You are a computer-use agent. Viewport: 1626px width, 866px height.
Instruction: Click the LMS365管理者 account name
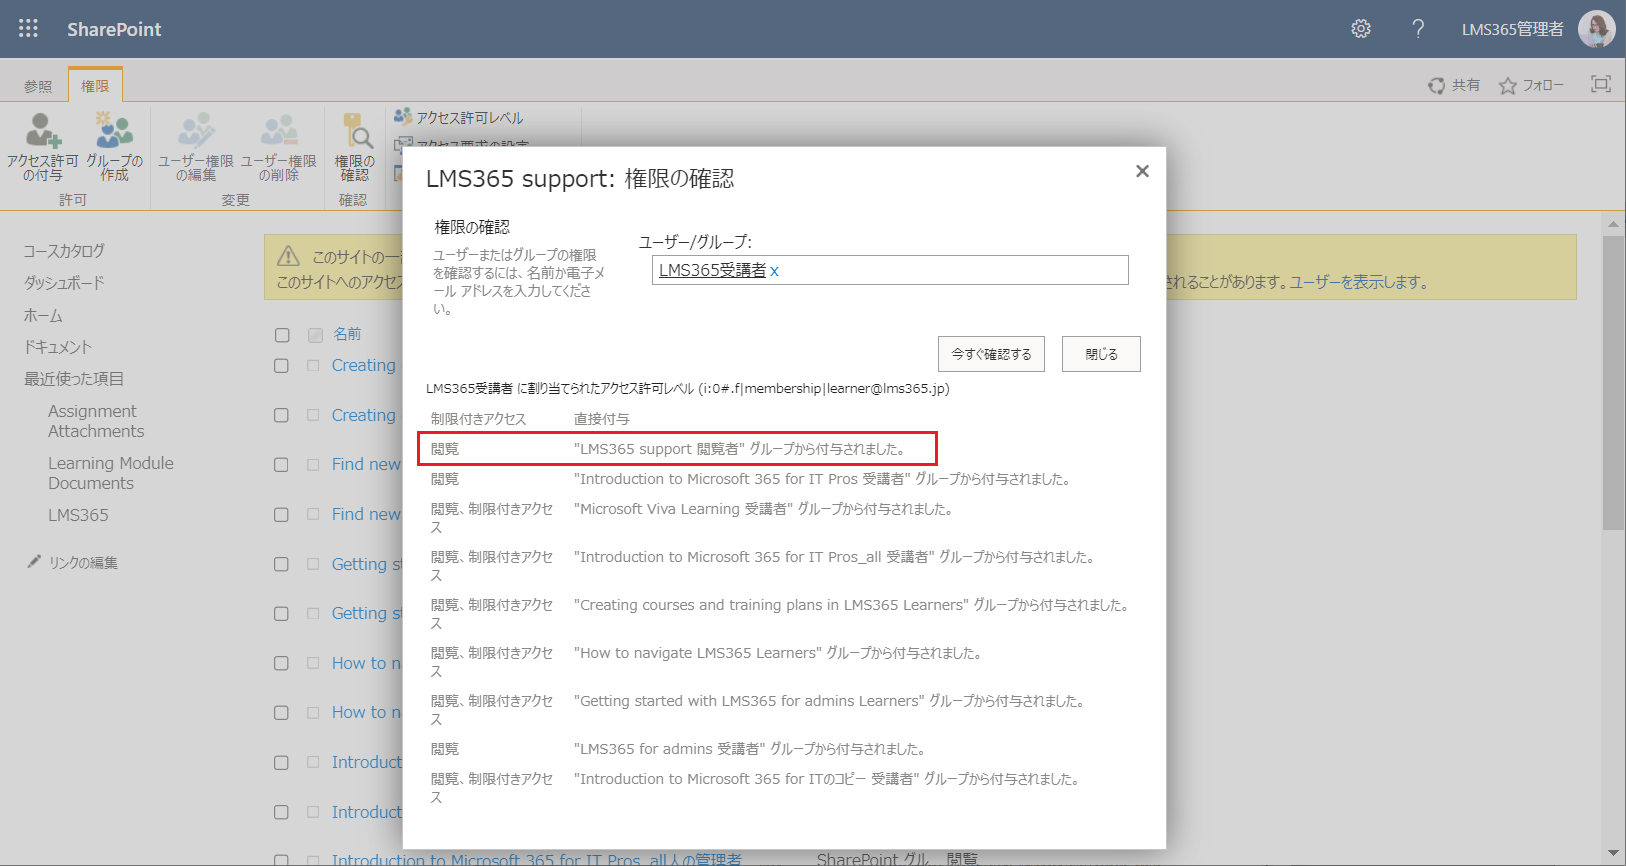click(1512, 29)
